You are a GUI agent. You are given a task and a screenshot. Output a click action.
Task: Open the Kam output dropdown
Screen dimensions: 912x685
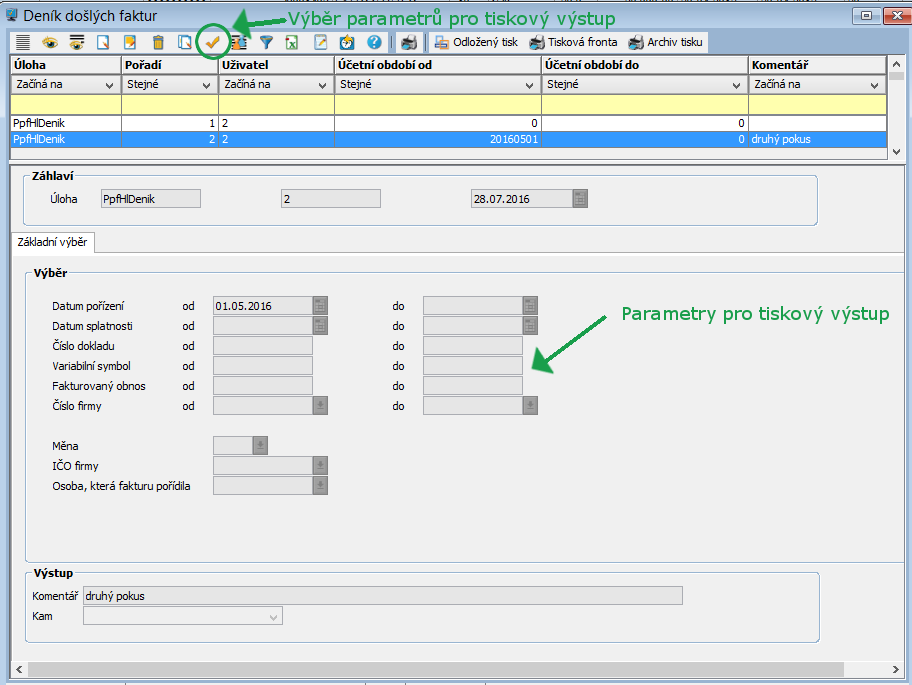click(274, 617)
